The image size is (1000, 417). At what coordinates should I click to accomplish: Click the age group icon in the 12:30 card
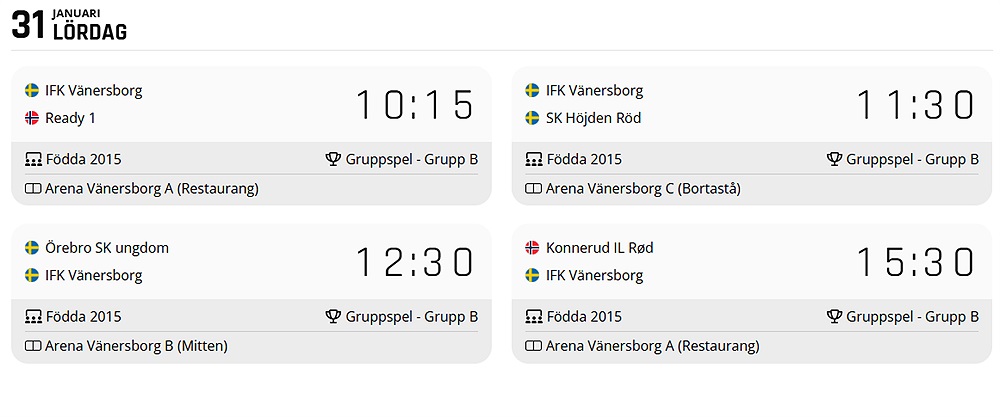(x=33, y=317)
